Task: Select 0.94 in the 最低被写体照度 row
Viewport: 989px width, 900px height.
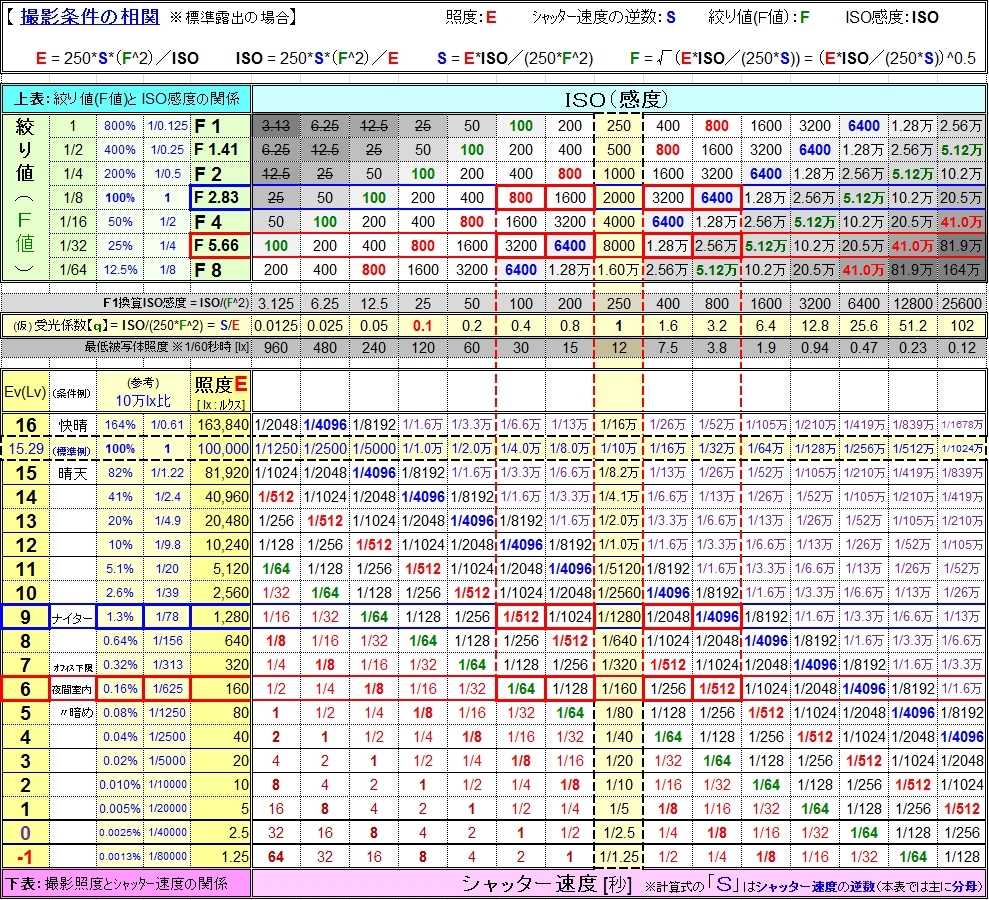Action: [815, 348]
